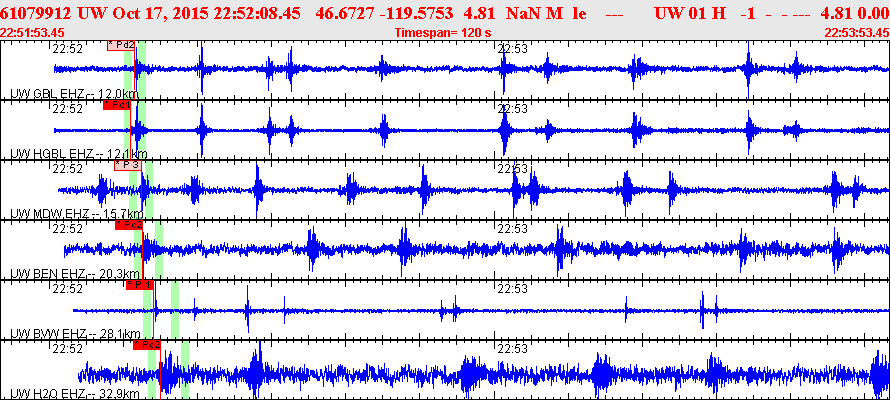Image resolution: width=890 pixels, height=400 pixels.
Task: Select the UW H2O EHZ 32.9km station label
Action: click(74, 394)
